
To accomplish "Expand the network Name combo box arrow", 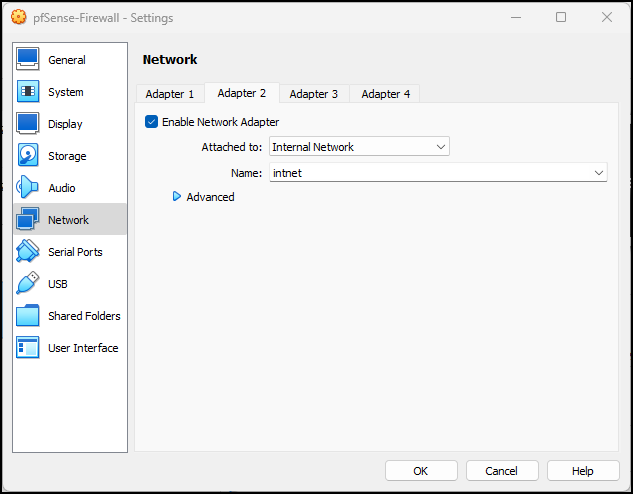I will pos(599,173).
